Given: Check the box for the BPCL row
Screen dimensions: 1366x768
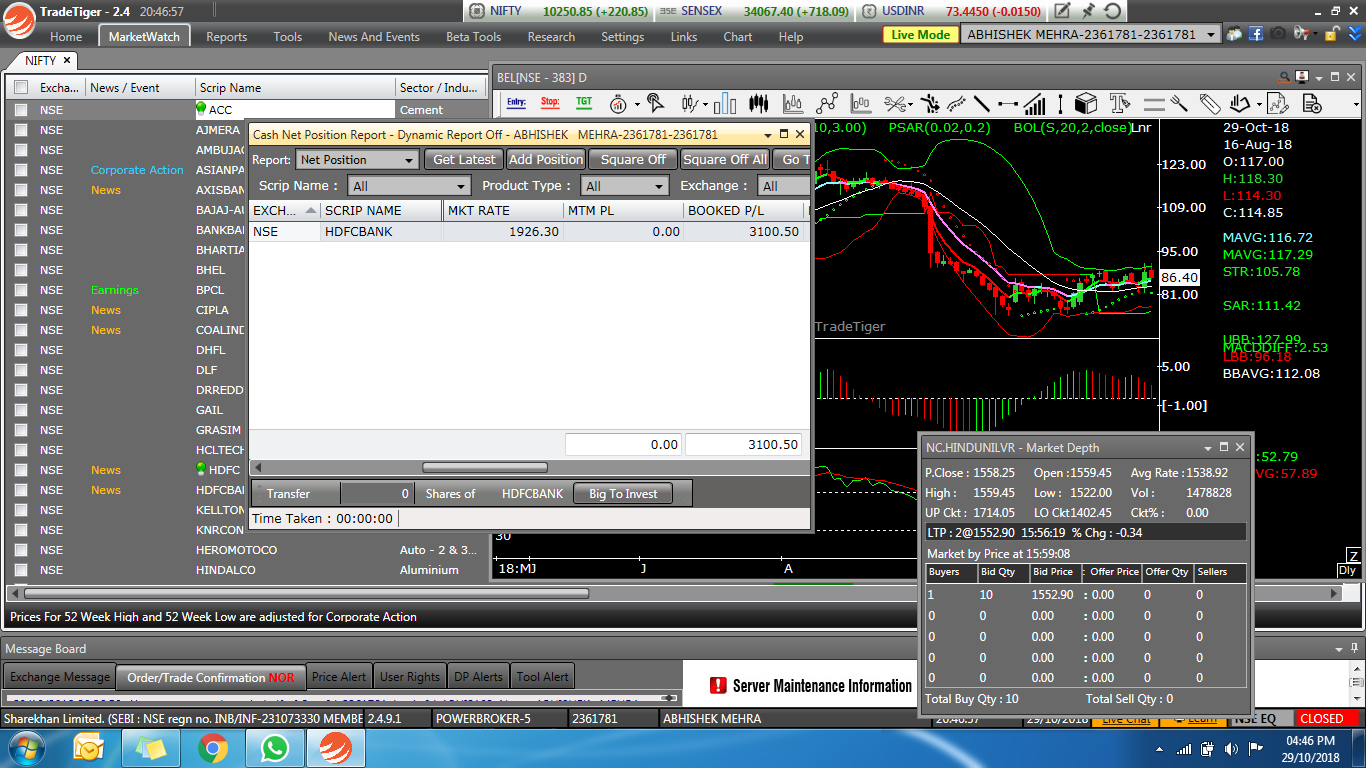Looking at the screenshot, I should pos(21,290).
